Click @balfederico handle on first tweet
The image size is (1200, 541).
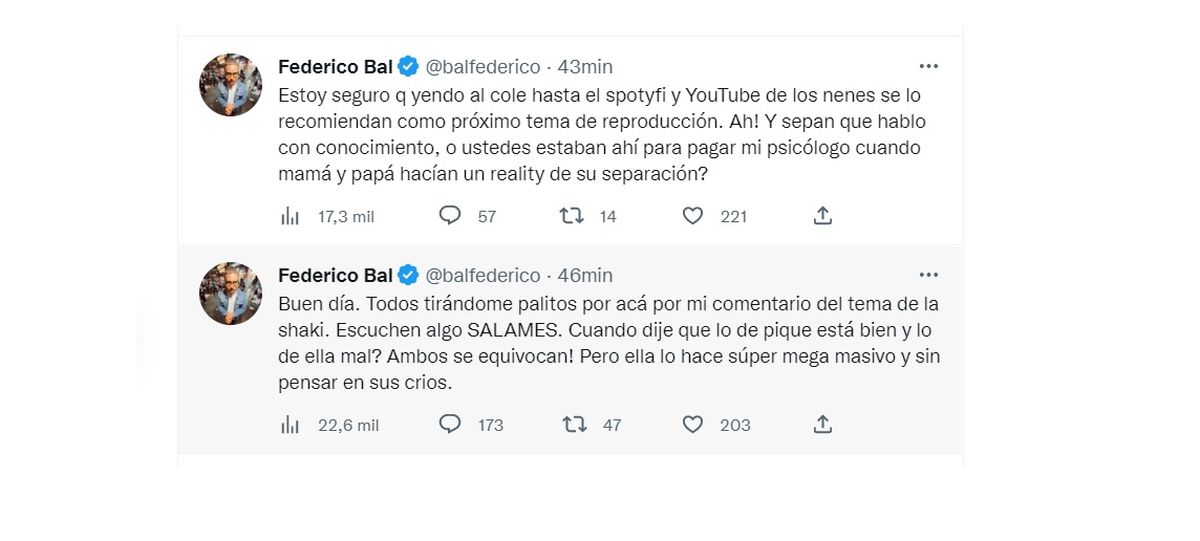coord(483,67)
